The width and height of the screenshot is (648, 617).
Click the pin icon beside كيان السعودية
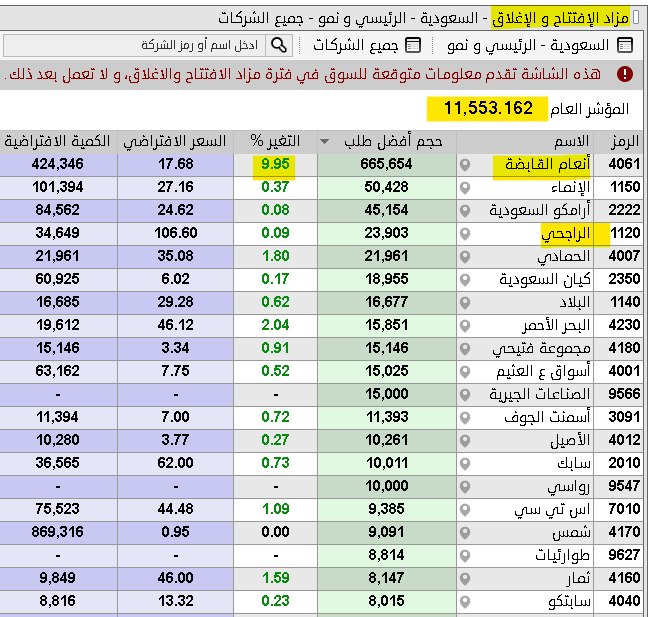click(465, 280)
